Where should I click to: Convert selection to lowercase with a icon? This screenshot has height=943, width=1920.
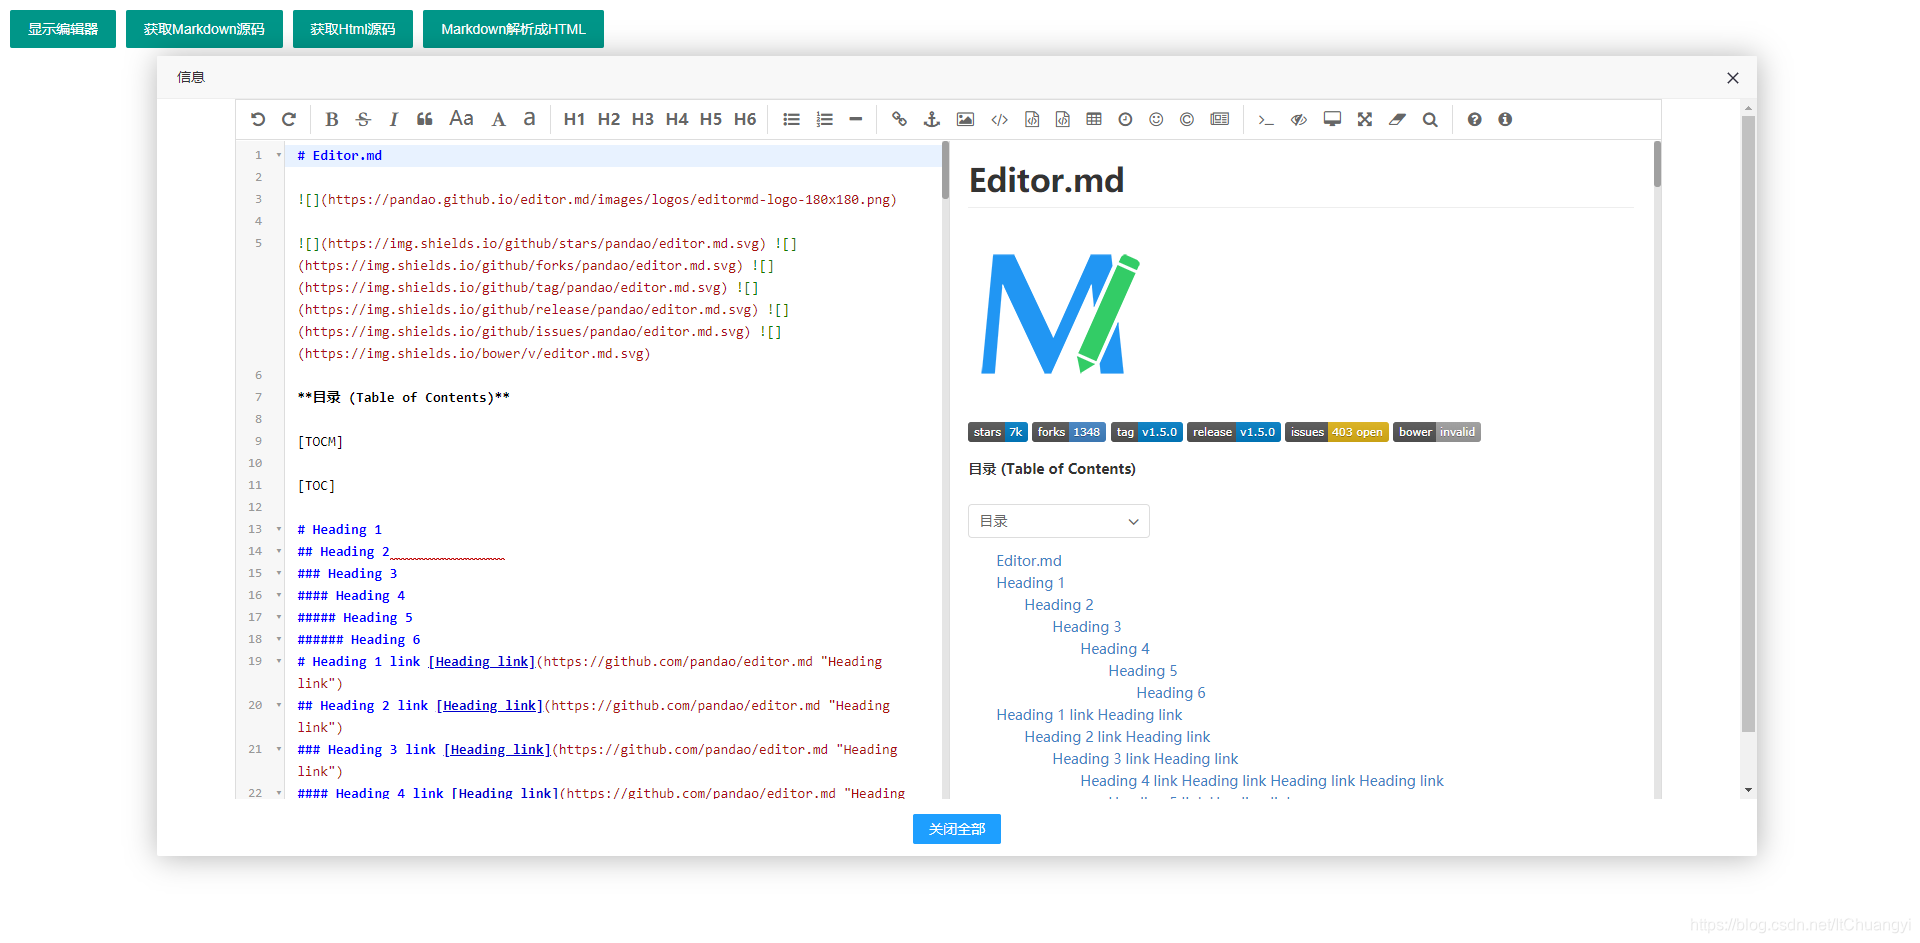pyautogui.click(x=529, y=119)
